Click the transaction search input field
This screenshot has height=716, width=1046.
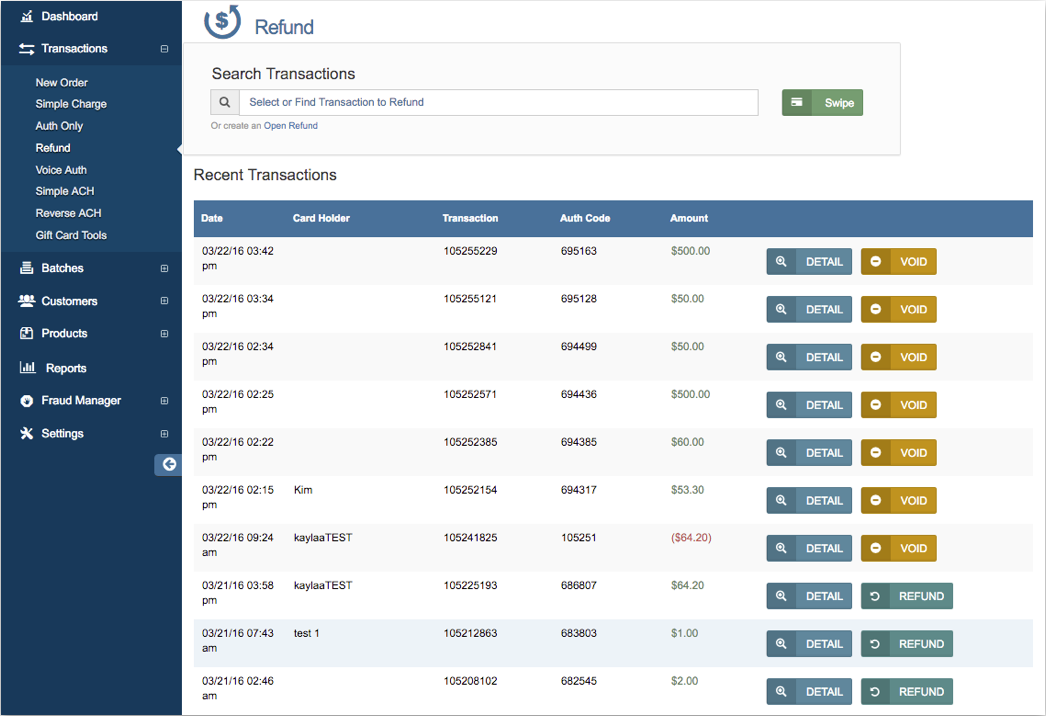498,102
